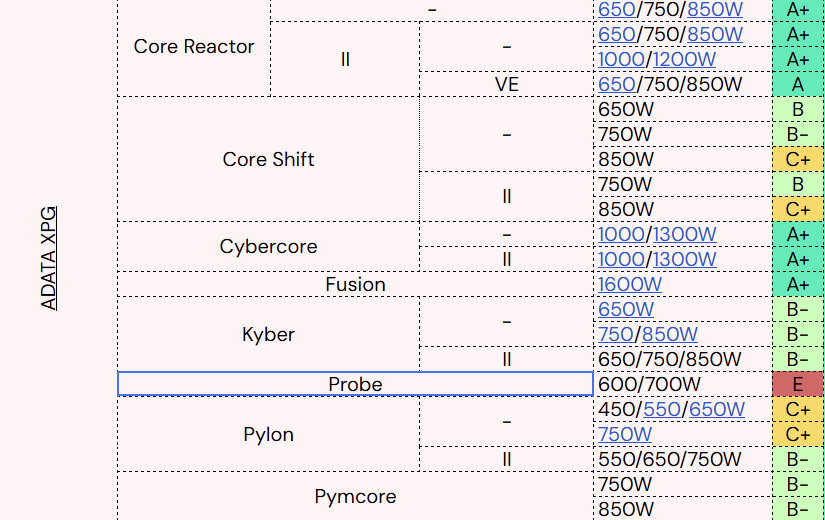Select the Cybercore series cell
The image size is (825, 520).
(x=268, y=246)
